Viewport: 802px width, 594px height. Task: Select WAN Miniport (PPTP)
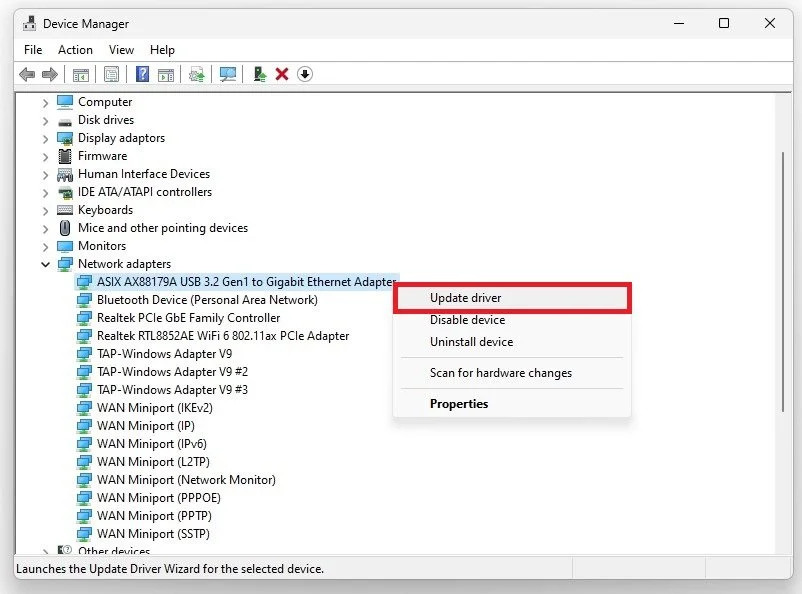coord(154,516)
